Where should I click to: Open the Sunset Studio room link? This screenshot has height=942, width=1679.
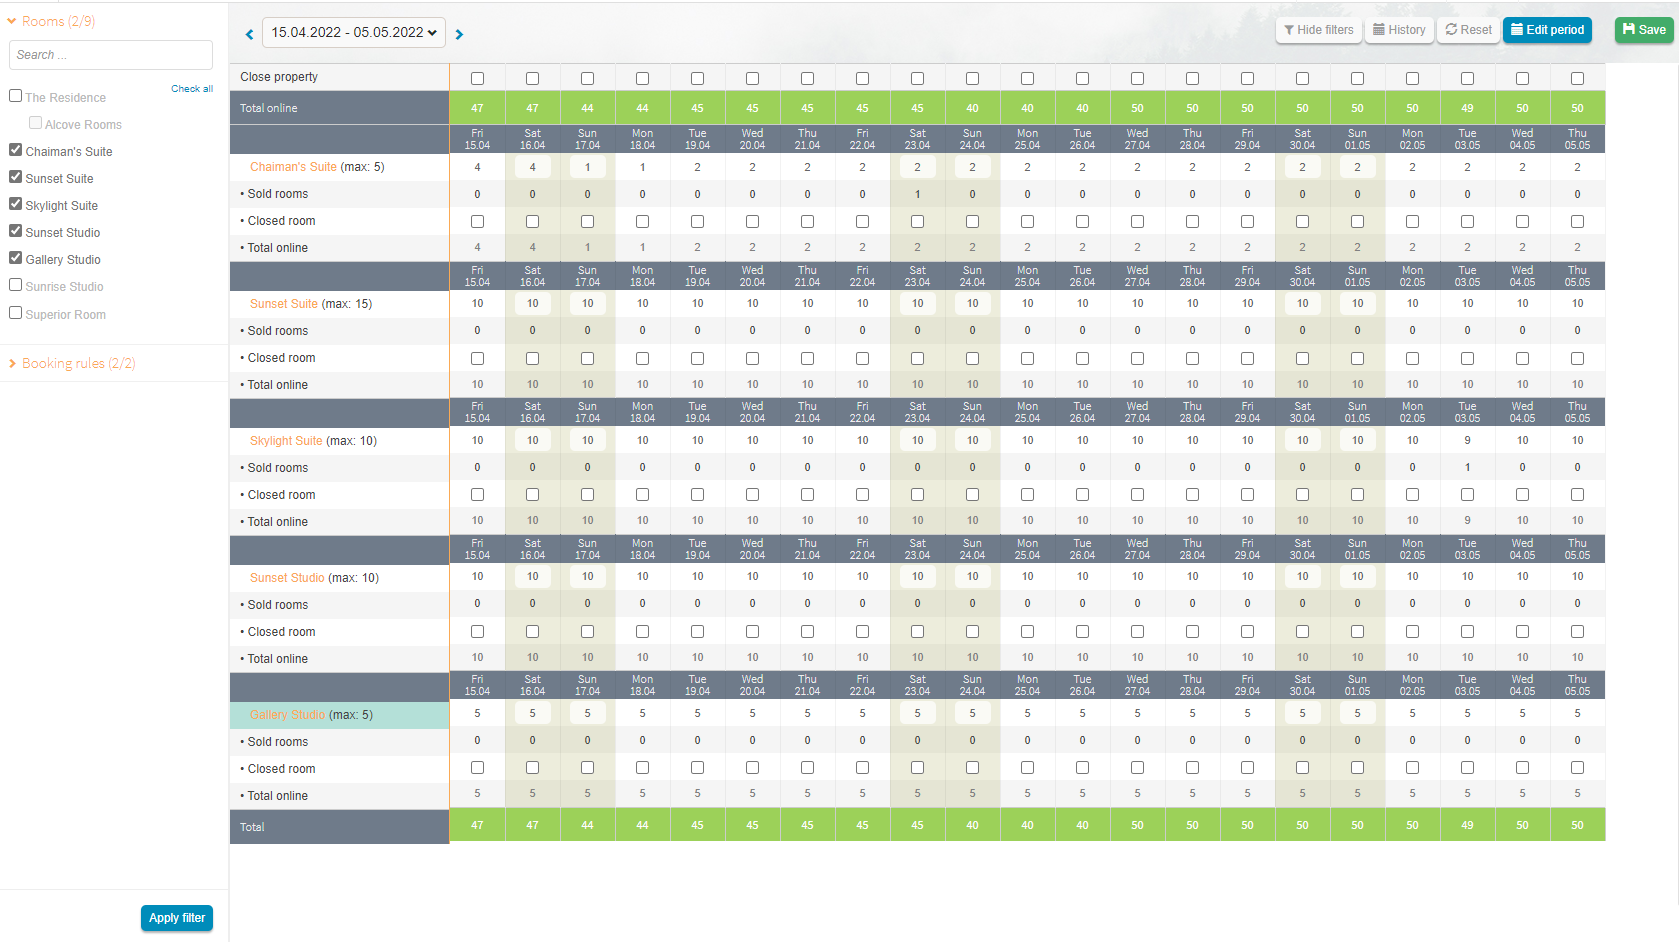tap(287, 578)
